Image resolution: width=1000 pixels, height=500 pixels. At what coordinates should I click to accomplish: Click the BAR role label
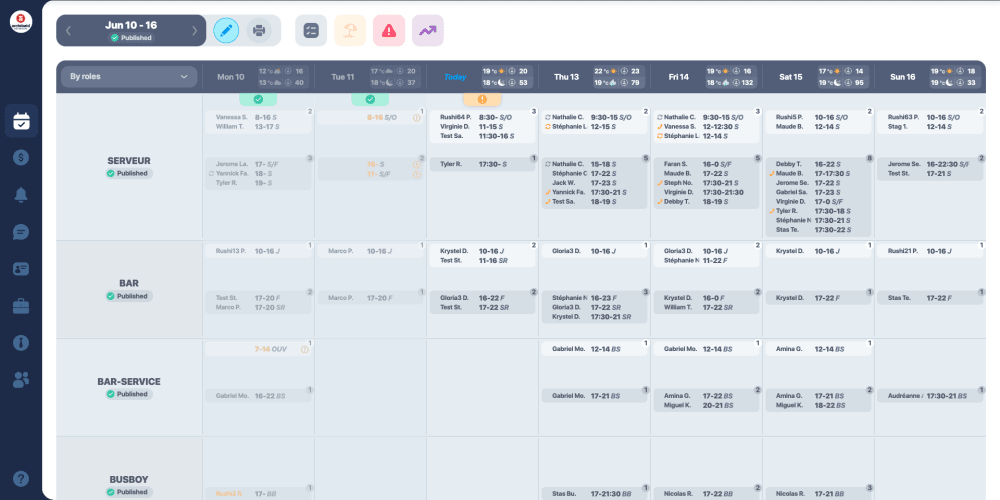coord(129,283)
